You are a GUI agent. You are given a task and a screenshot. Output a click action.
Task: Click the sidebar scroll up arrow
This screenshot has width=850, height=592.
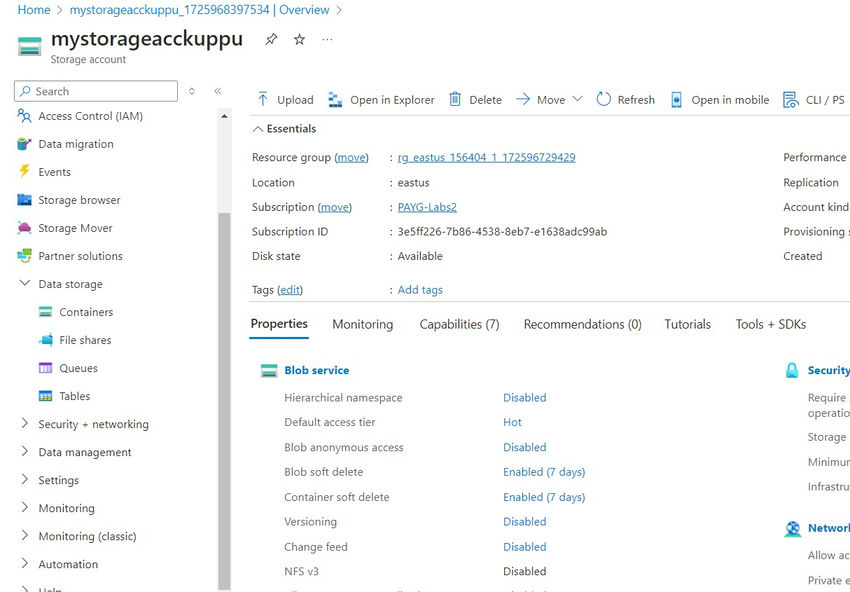224,116
